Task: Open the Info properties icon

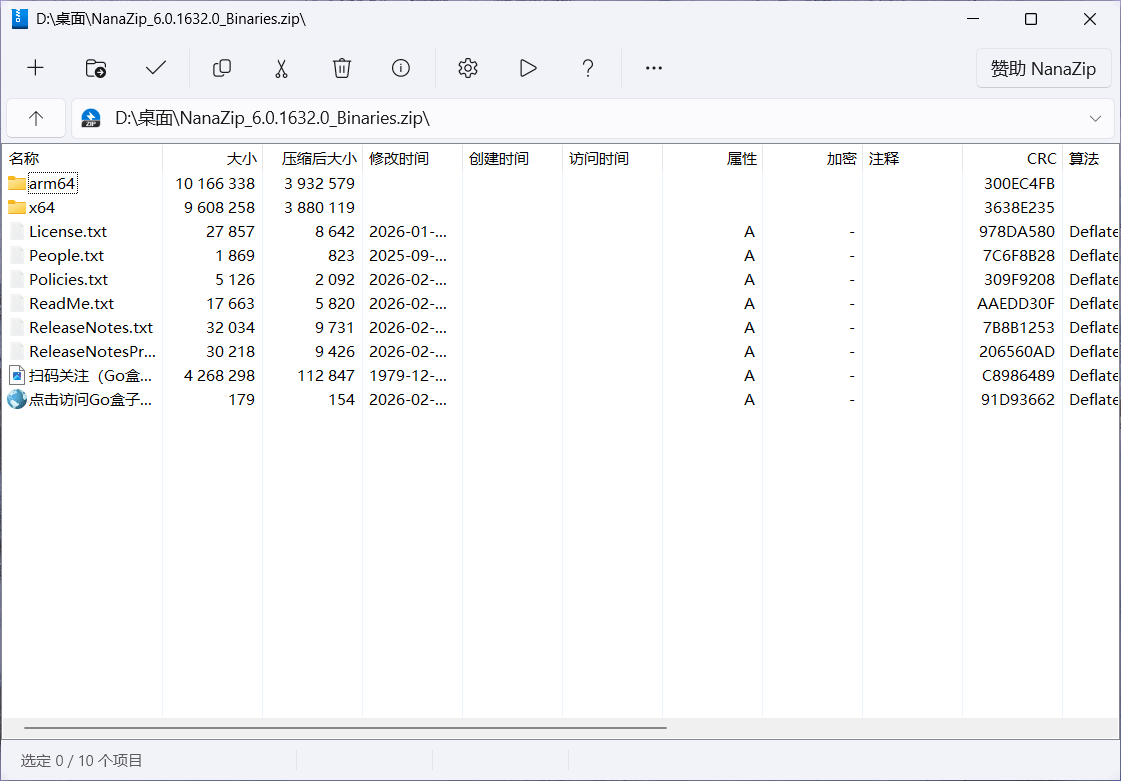Action: 401,68
